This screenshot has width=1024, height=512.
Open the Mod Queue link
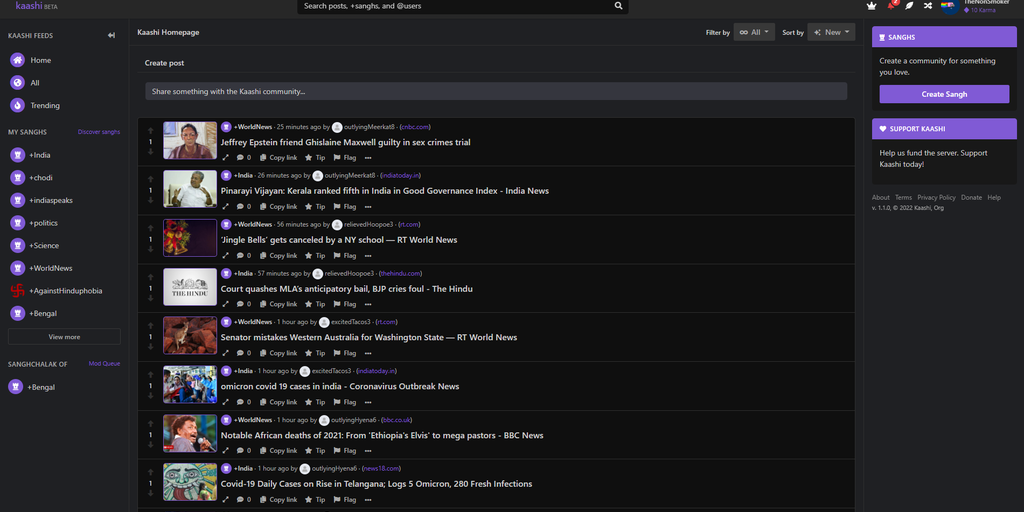click(104, 364)
